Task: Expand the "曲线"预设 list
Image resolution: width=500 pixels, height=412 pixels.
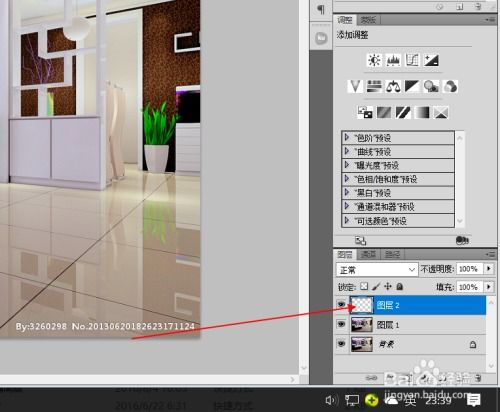Action: [347, 151]
